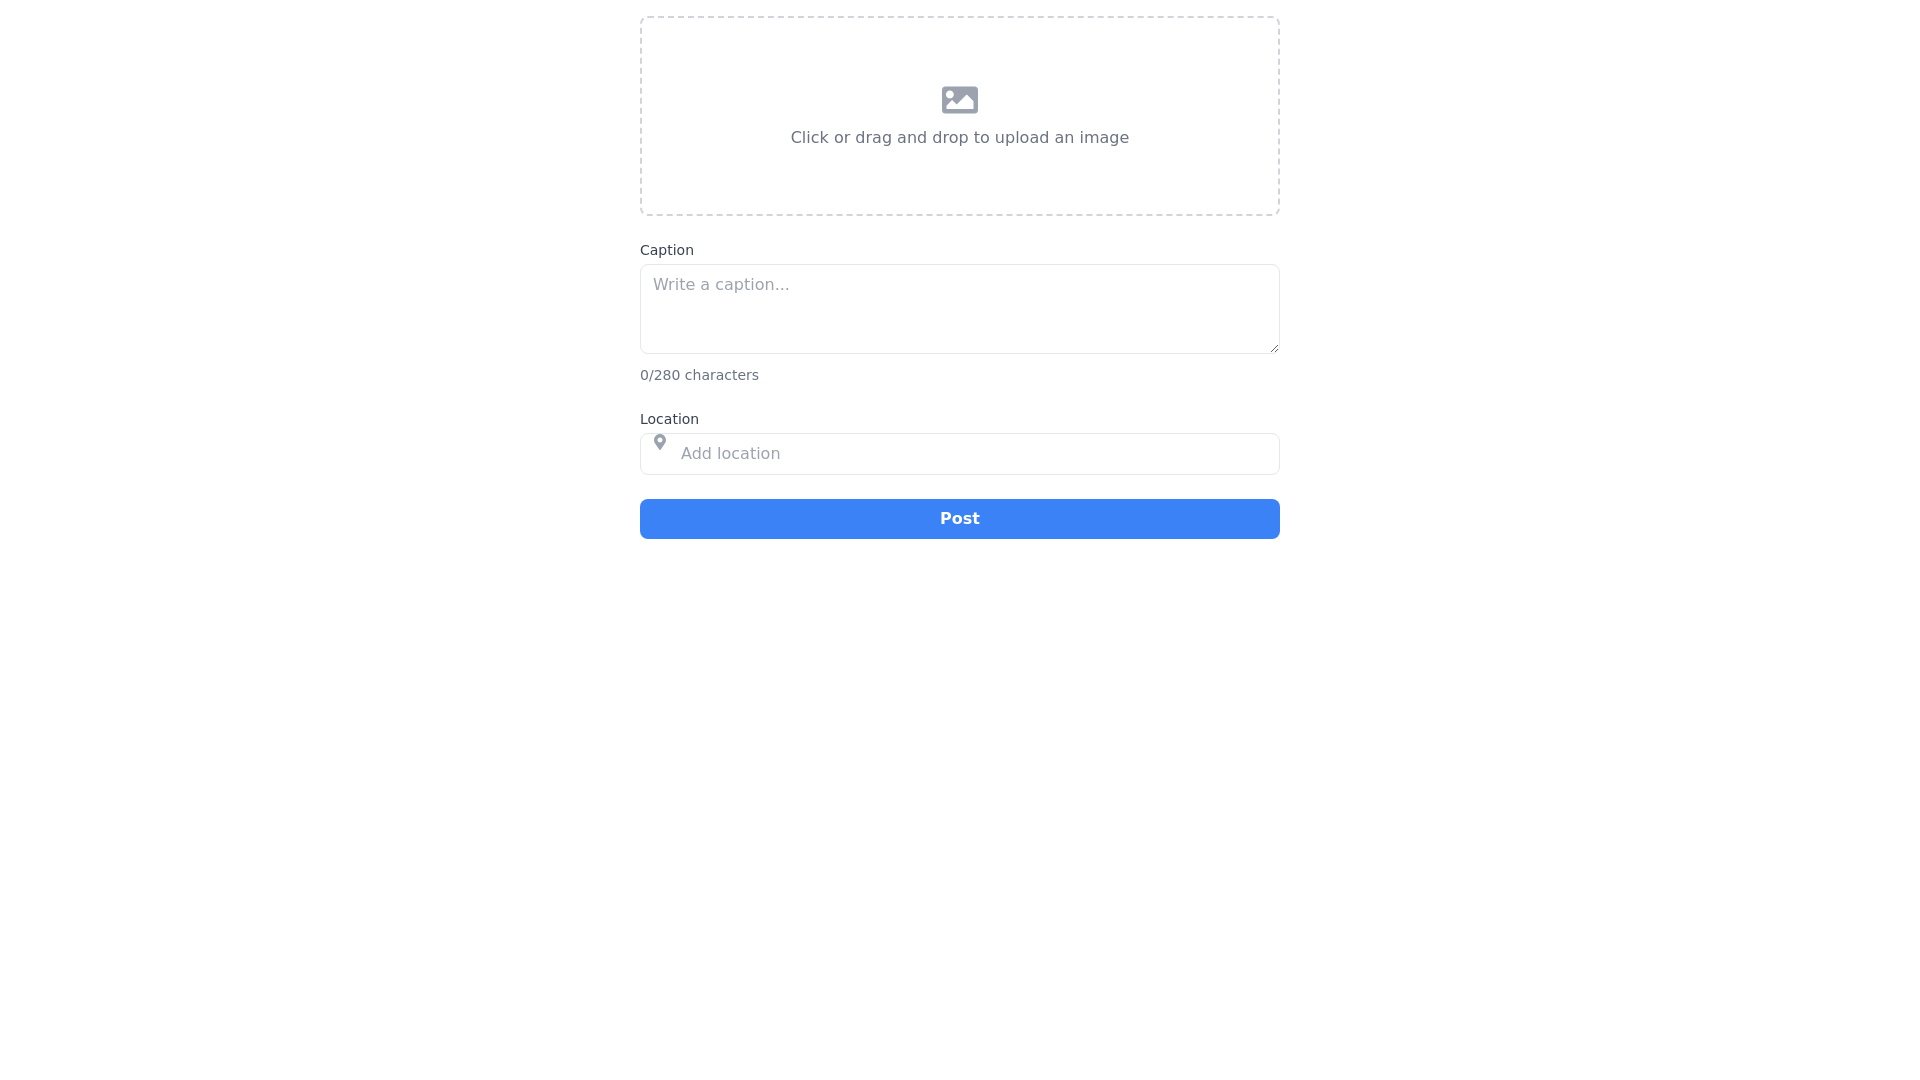Image resolution: width=1920 pixels, height=1080 pixels.
Task: Click the 0/280 characters counter
Action: [699, 375]
